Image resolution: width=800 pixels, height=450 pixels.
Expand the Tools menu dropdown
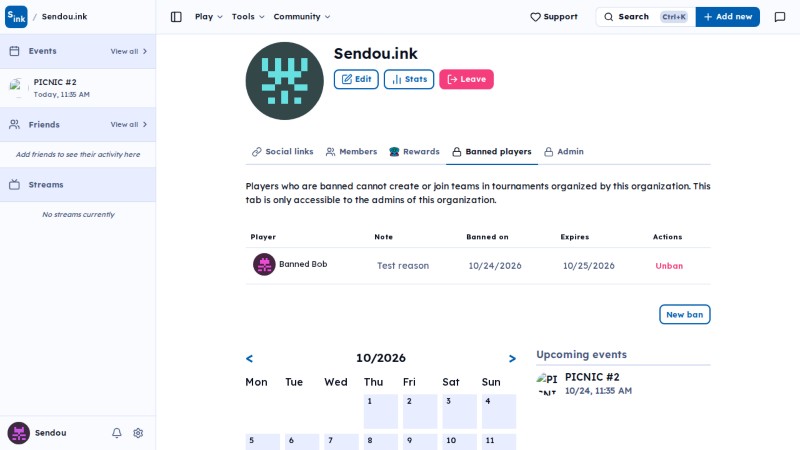248,17
